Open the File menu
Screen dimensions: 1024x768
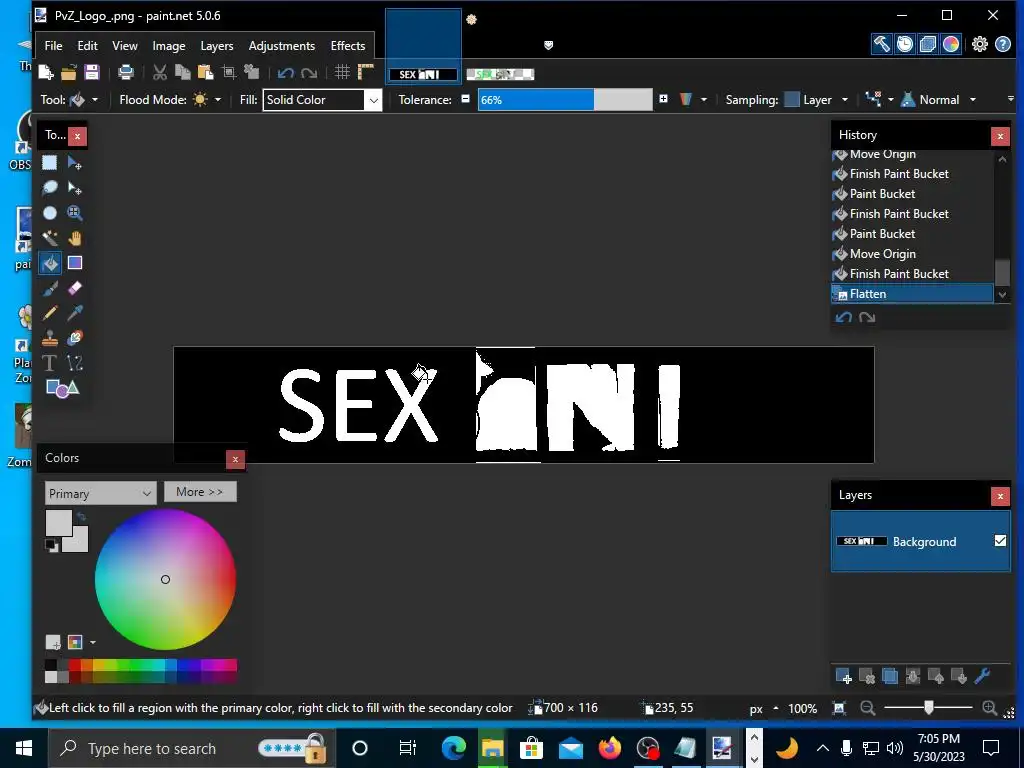[54, 46]
